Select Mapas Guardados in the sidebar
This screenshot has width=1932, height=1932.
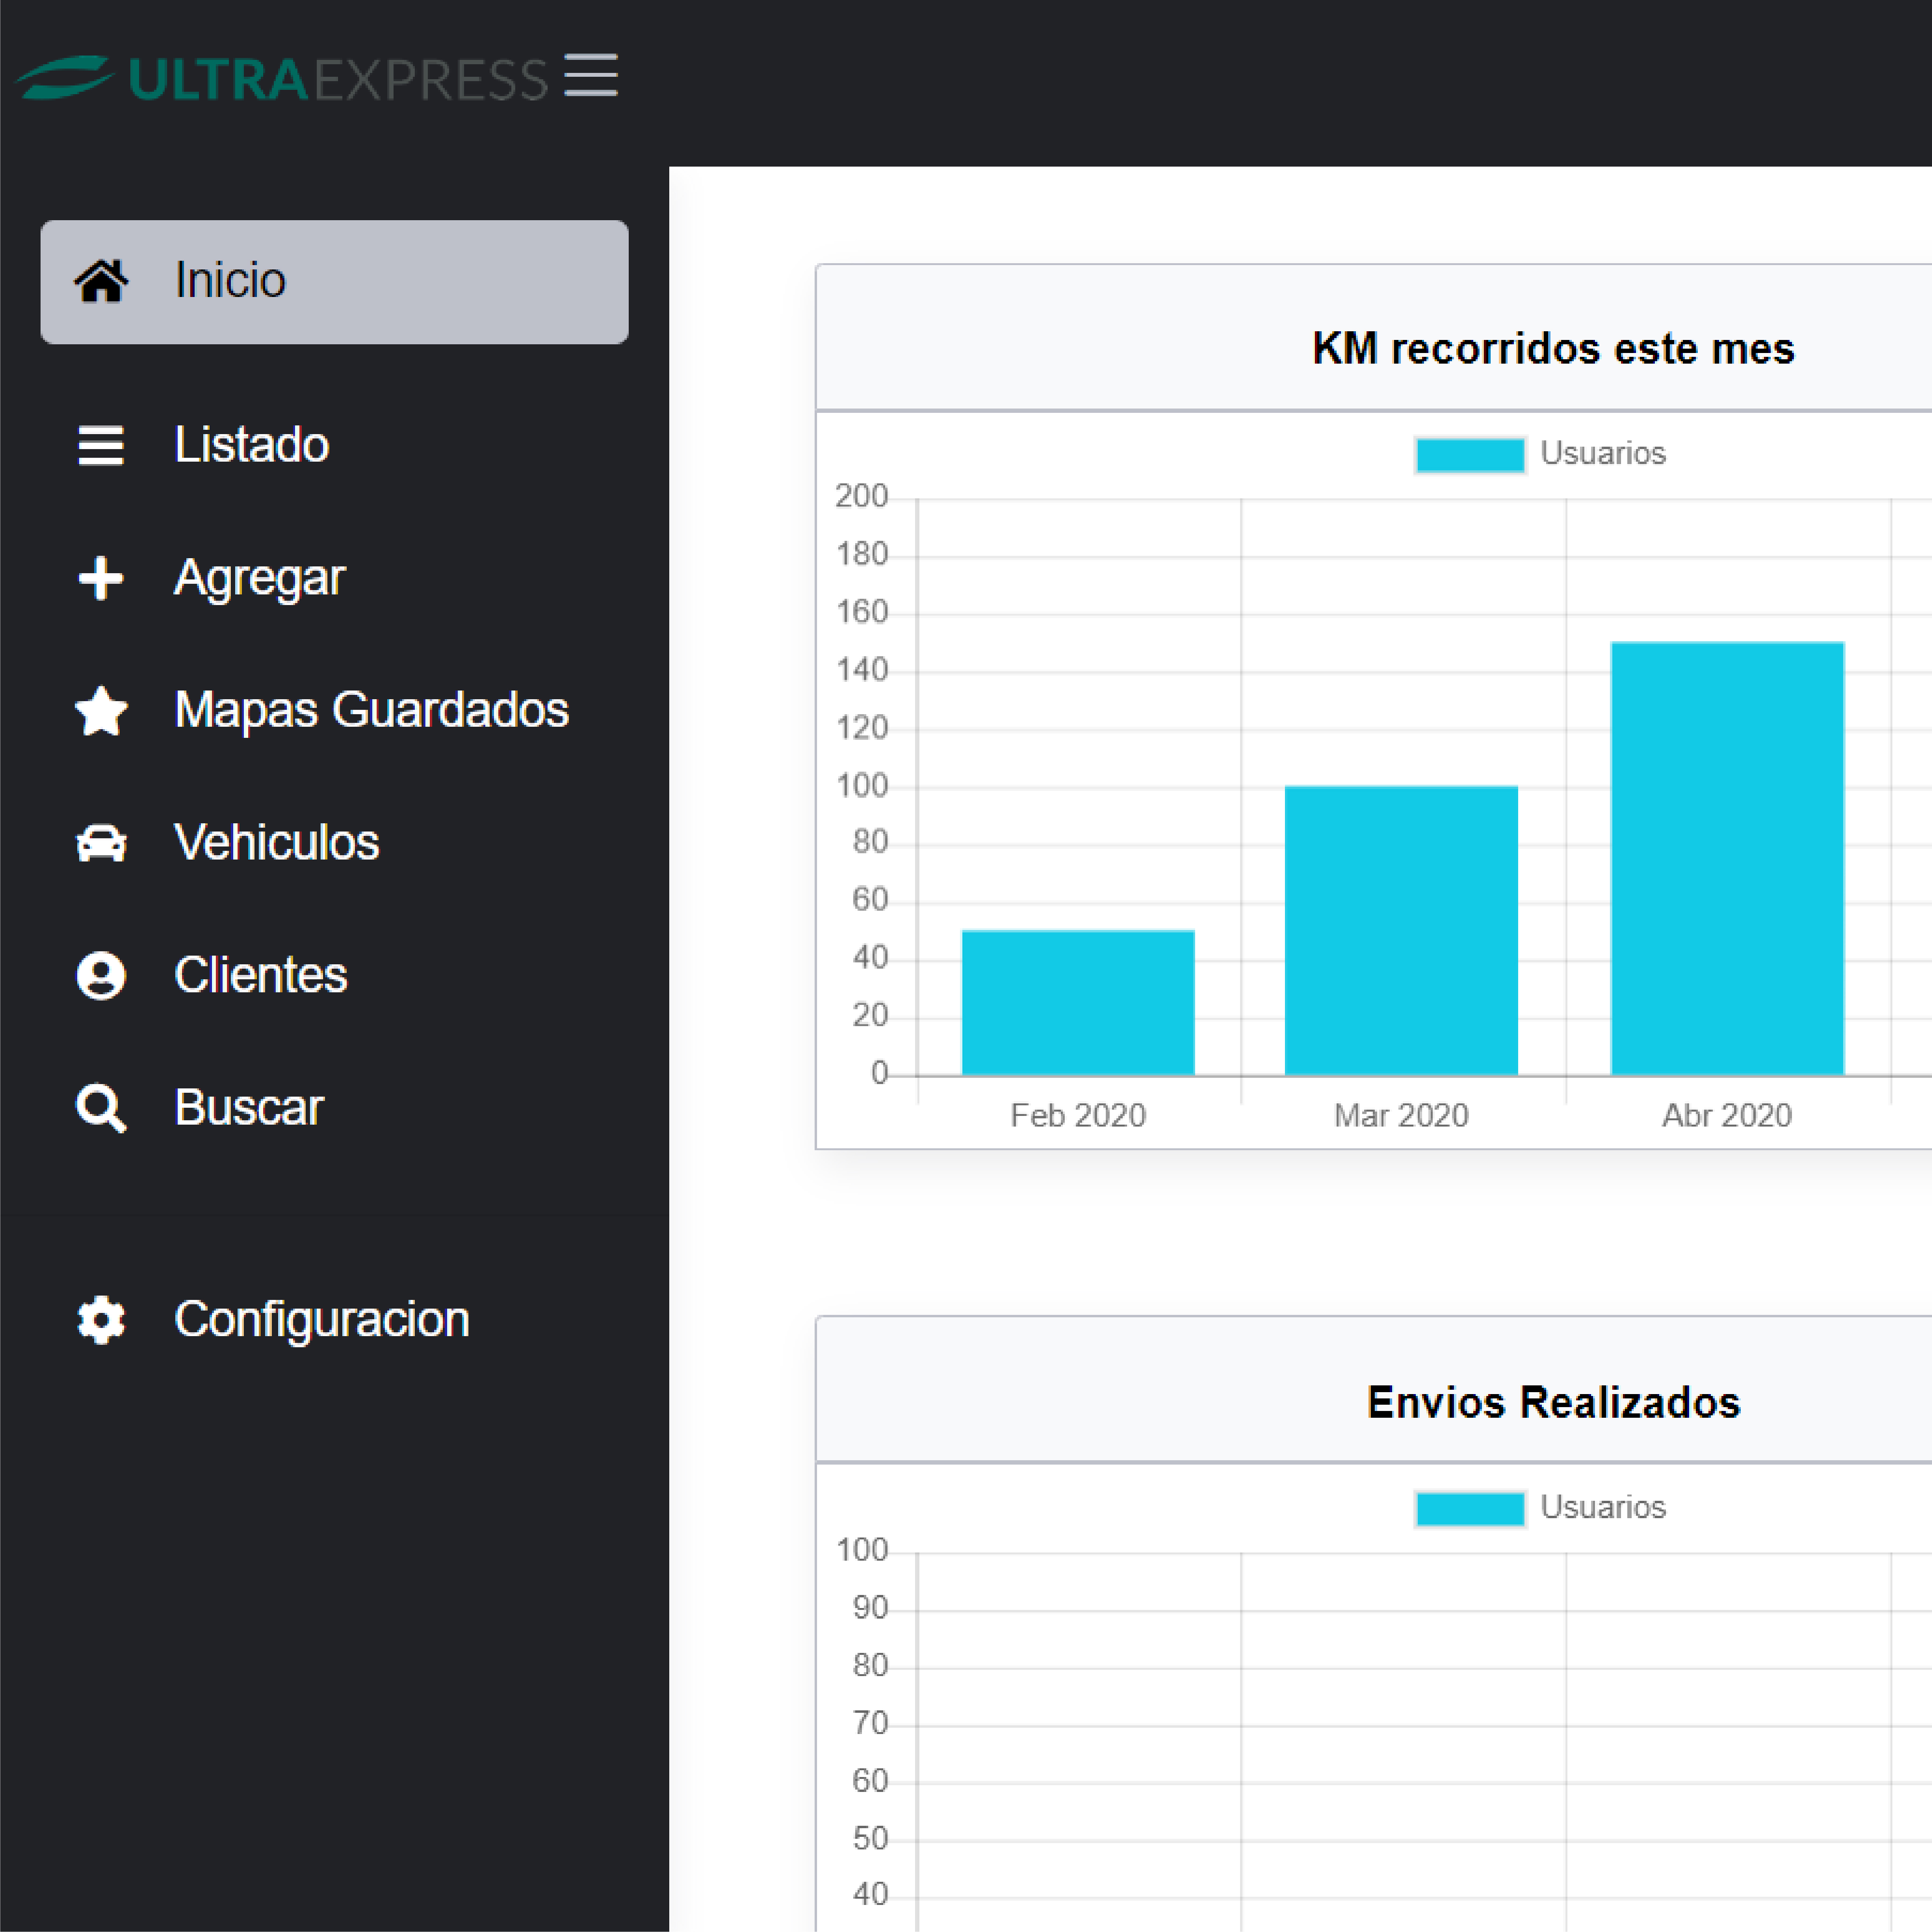(371, 710)
